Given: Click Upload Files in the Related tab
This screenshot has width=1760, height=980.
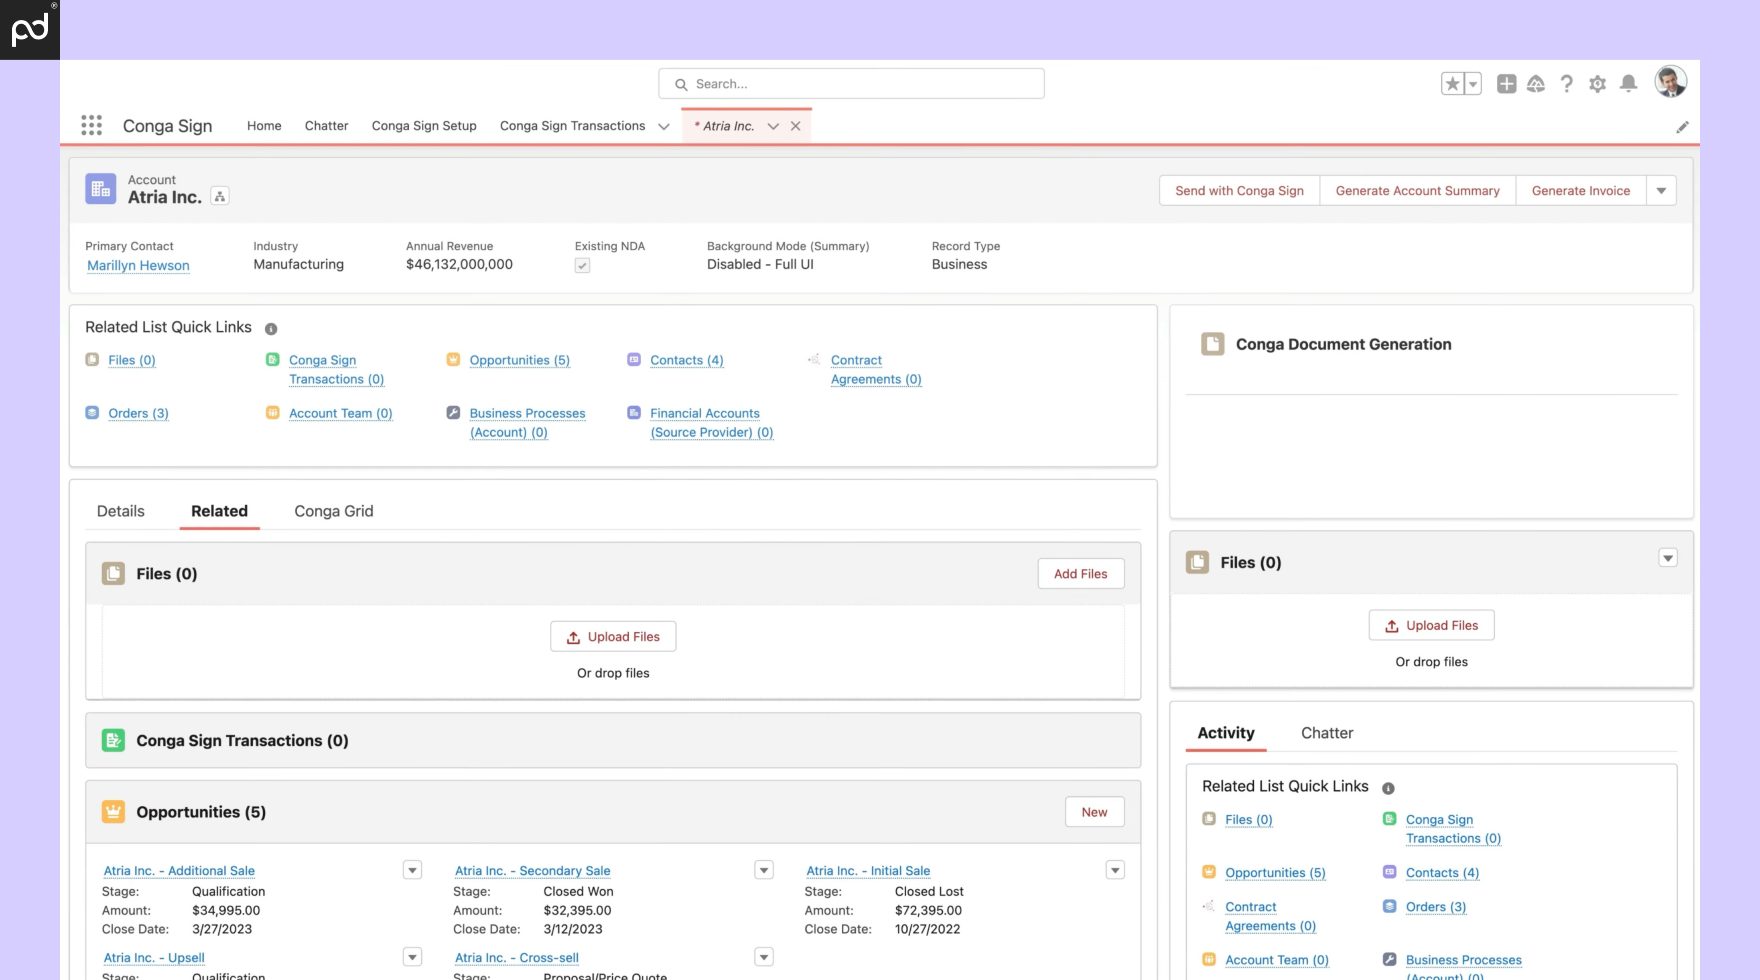Looking at the screenshot, I should pyautogui.click(x=613, y=637).
